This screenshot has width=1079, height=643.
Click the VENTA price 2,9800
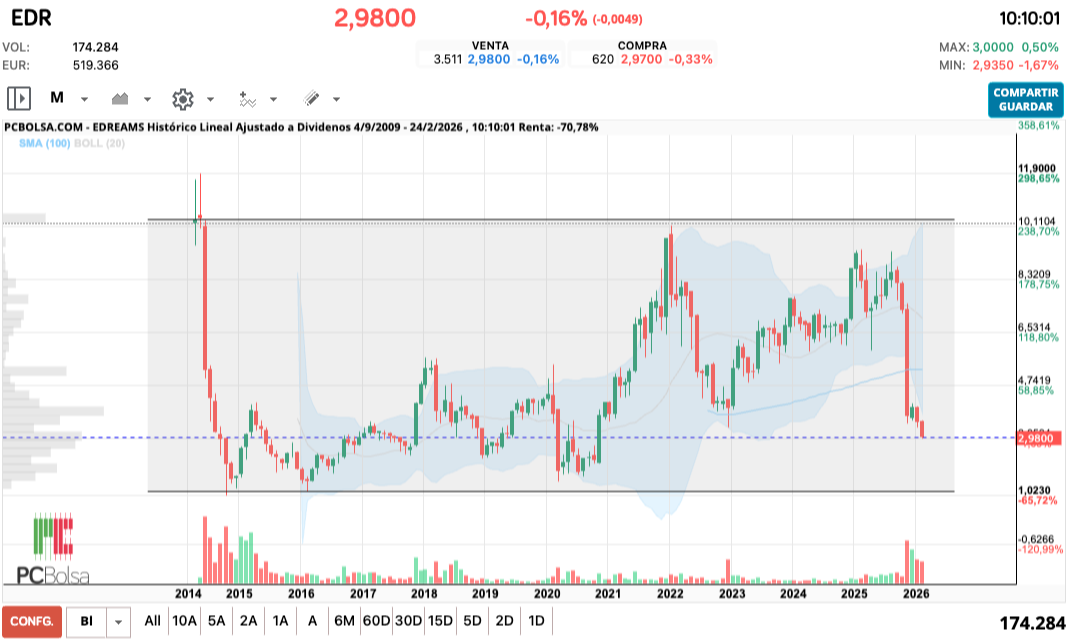(489, 59)
